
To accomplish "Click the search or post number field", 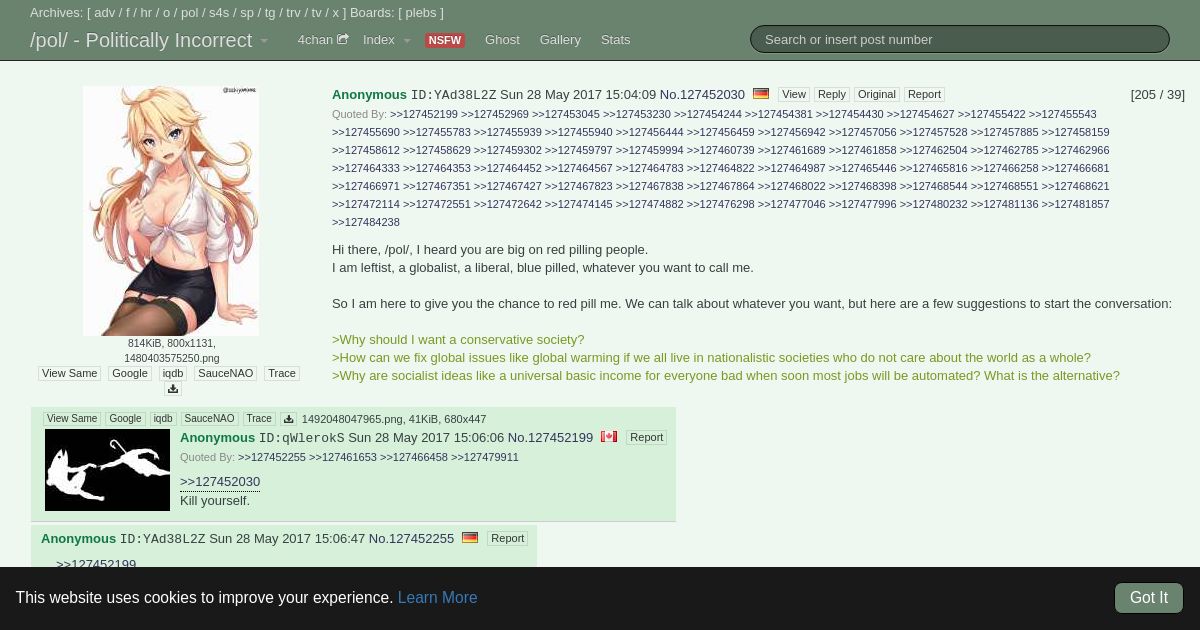I will tap(960, 39).
